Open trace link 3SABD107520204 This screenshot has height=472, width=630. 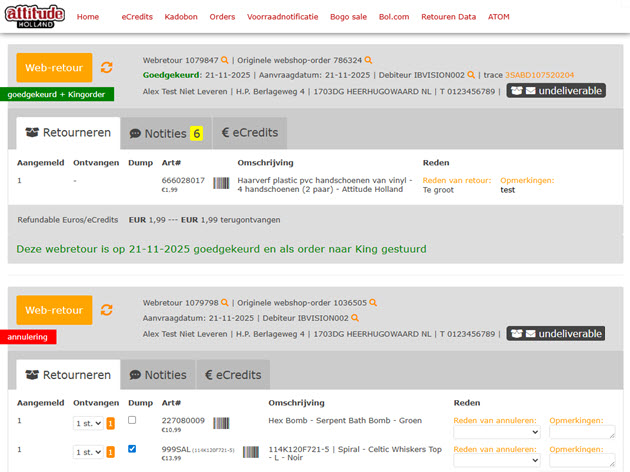click(540, 75)
